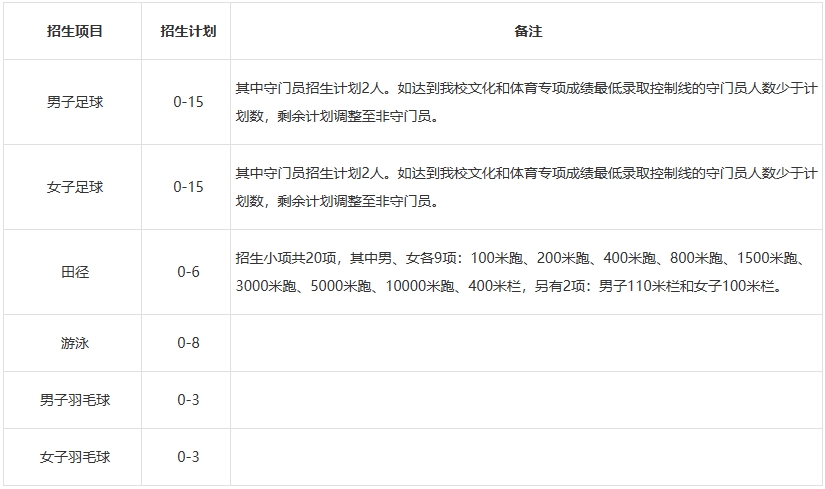Click the goalkeeper remark text for 女子足球
825x489 pixels.
[520, 187]
